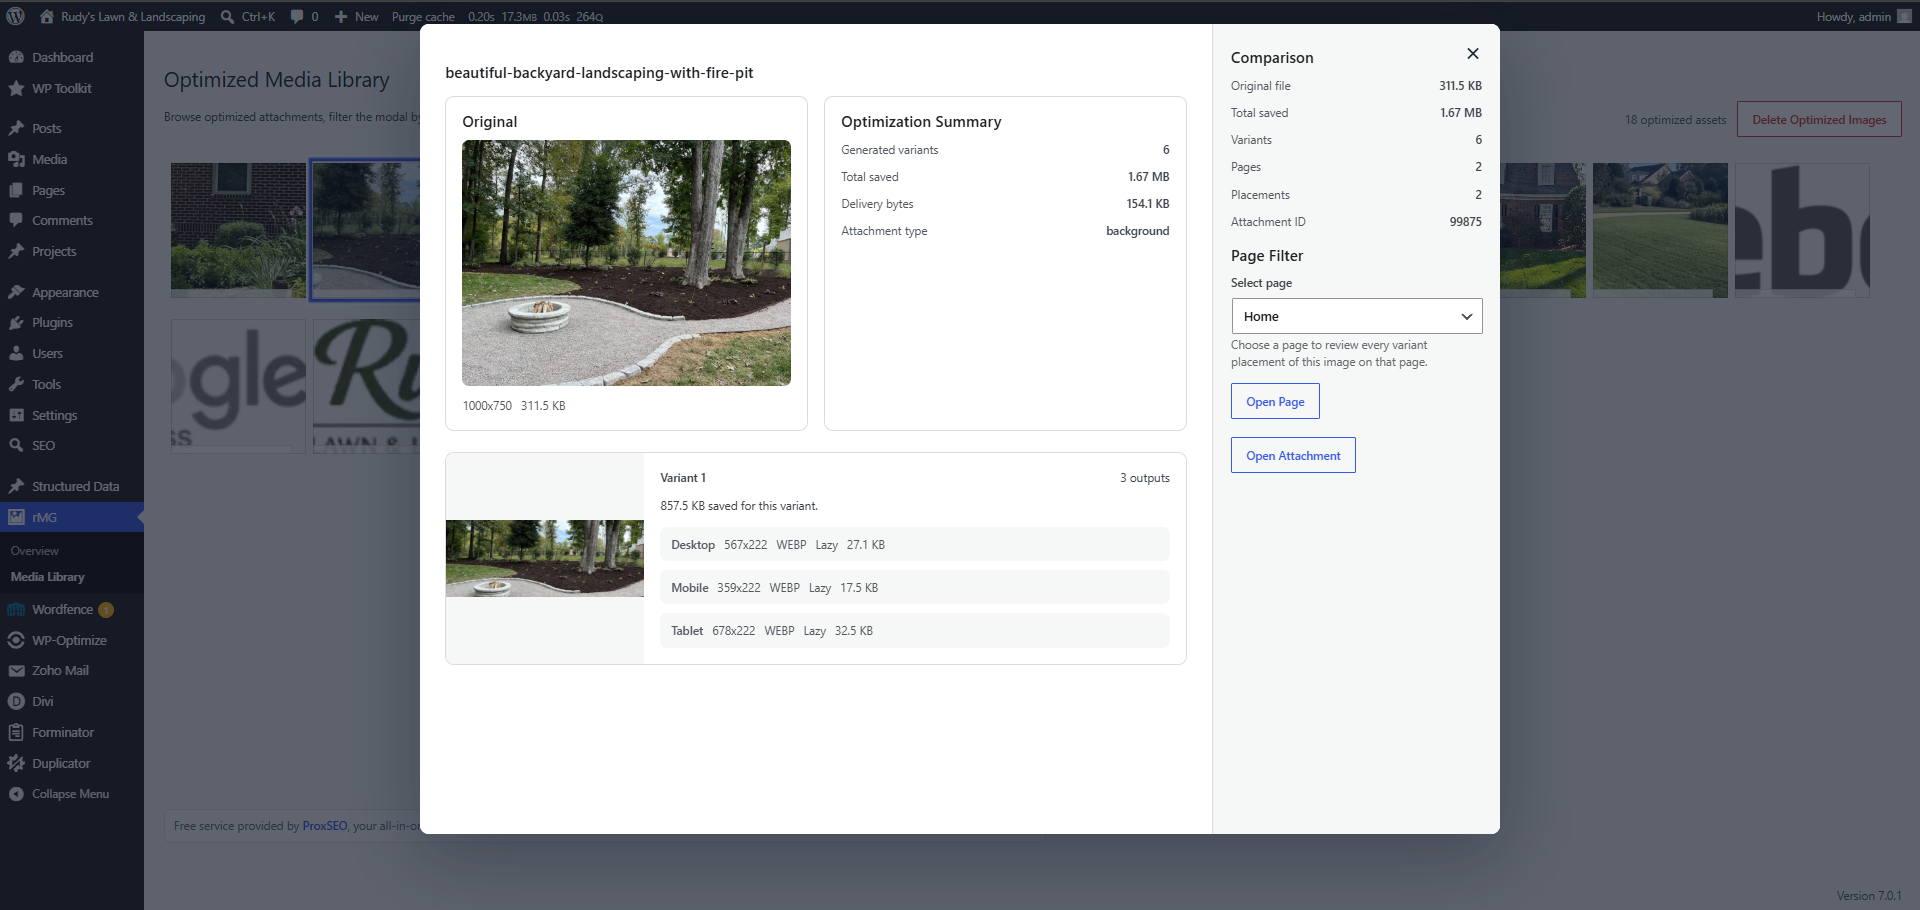The width and height of the screenshot is (1920, 910).
Task: Click Attachment ID value 99875
Action: click(x=1465, y=222)
